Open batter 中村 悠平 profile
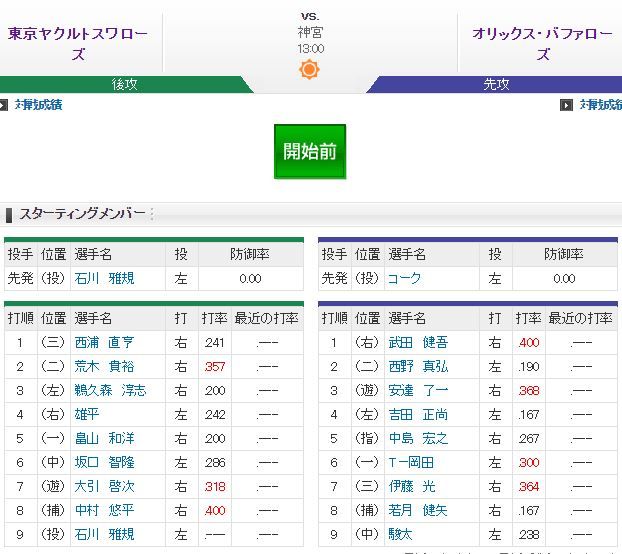This screenshot has height=554, width=622. click(104, 510)
